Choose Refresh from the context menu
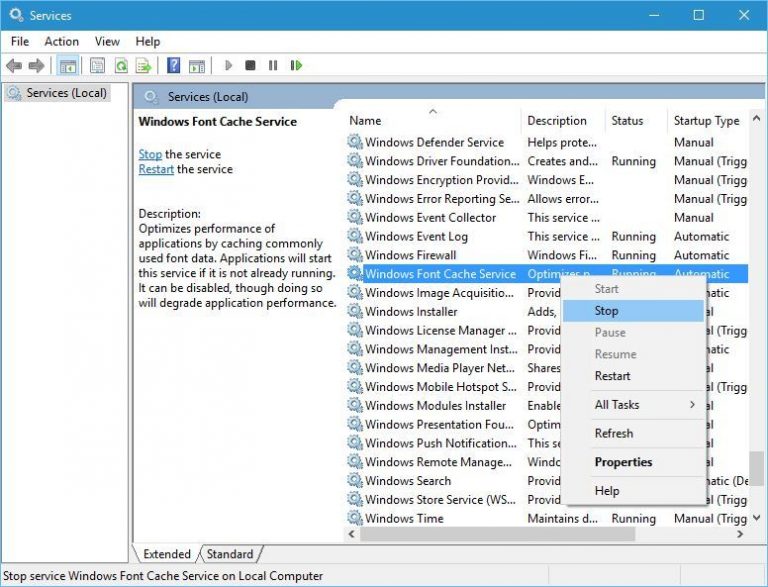Screen dimensions: 768x587 (x=633, y=433)
